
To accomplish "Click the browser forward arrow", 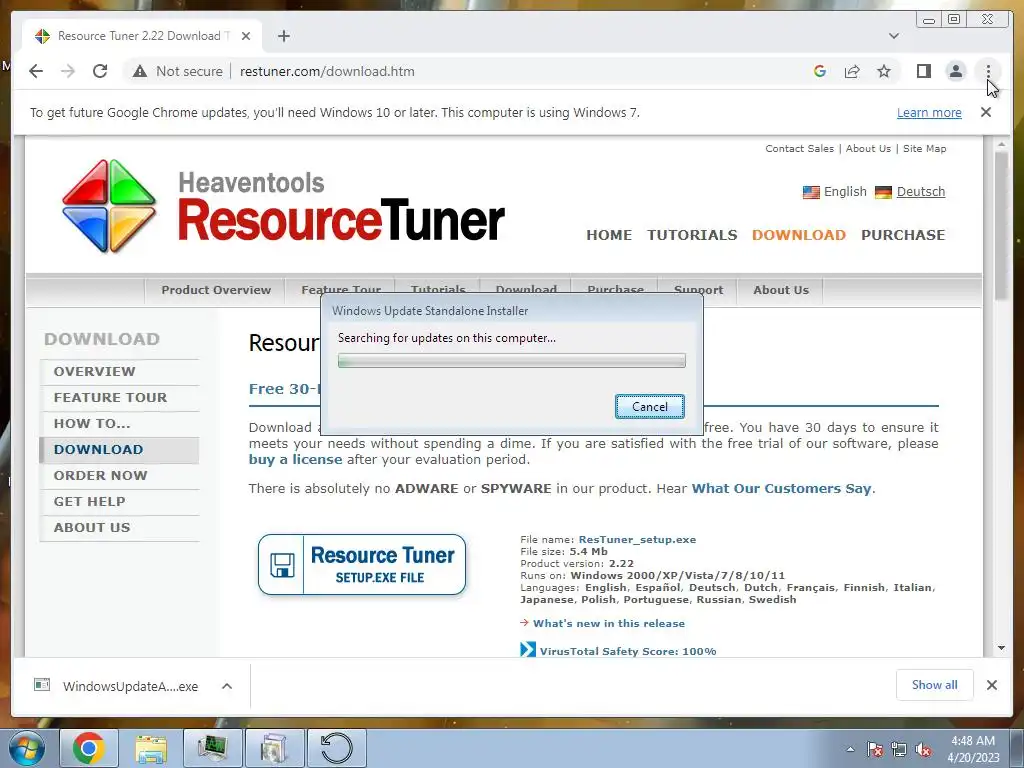I will pyautogui.click(x=68, y=71).
